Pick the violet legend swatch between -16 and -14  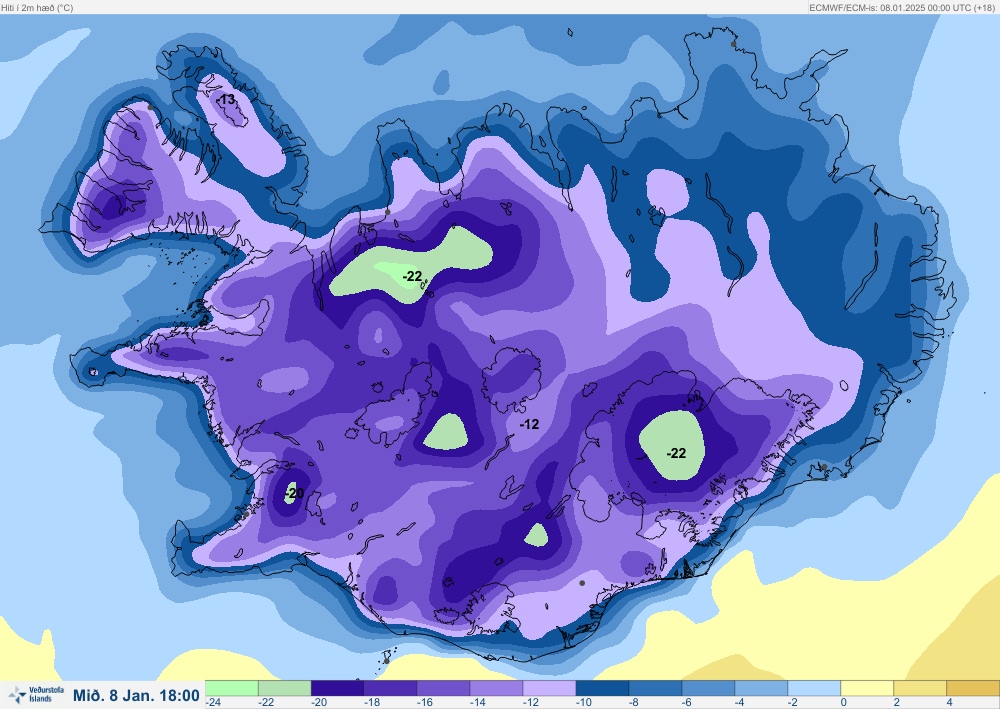click(x=443, y=688)
